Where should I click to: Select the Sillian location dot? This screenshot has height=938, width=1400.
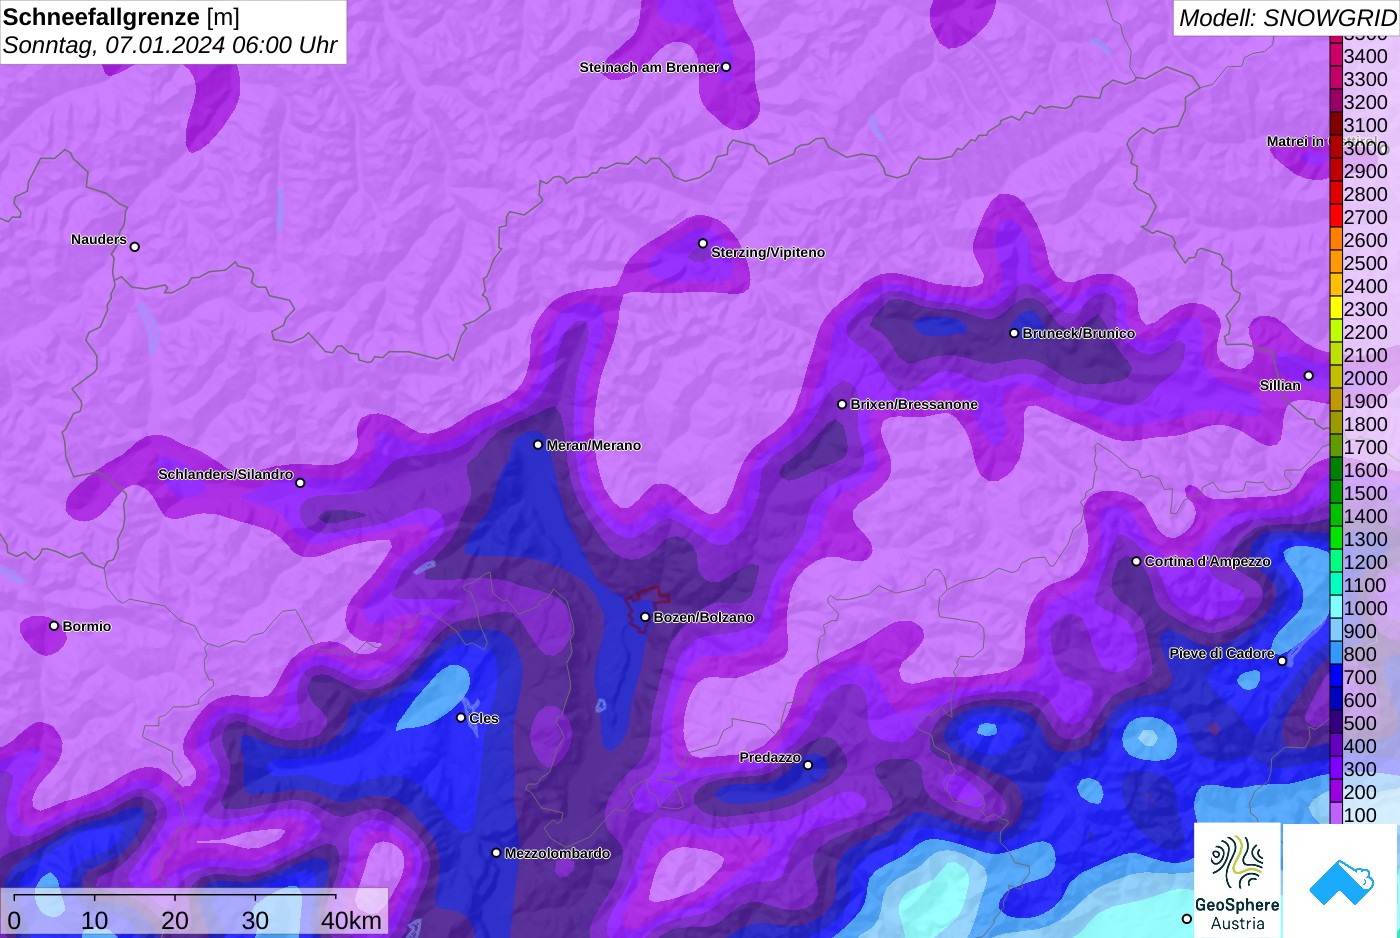pos(1308,376)
